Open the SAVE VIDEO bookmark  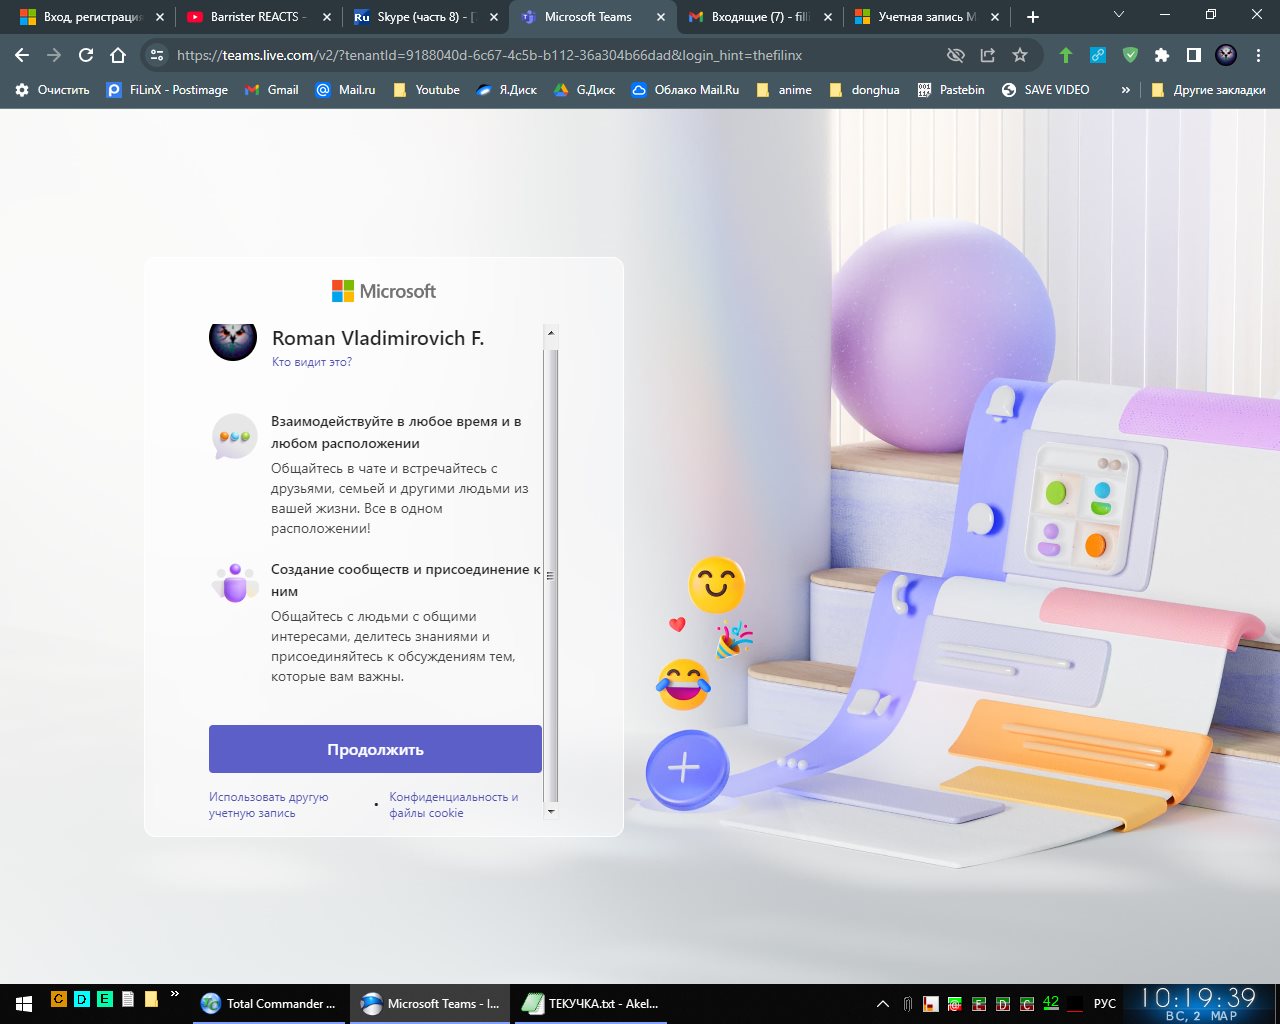pos(1045,90)
